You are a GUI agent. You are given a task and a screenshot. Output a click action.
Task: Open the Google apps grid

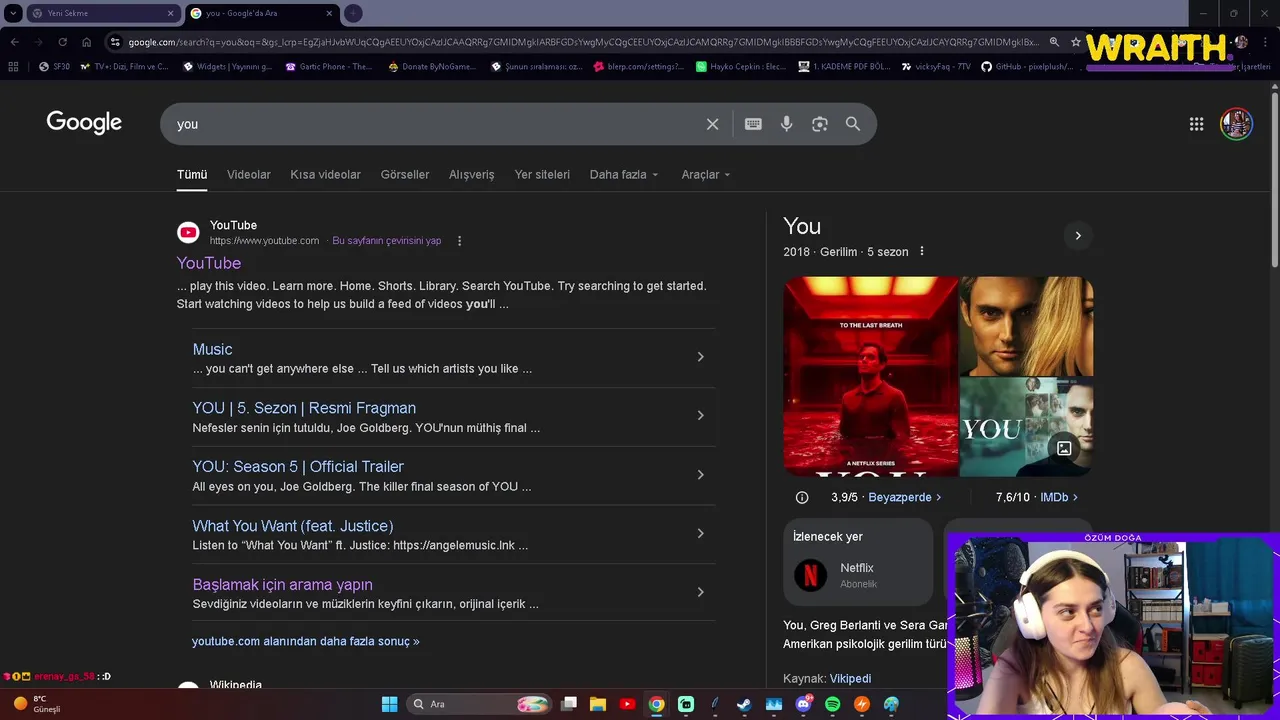pyautogui.click(x=1196, y=124)
